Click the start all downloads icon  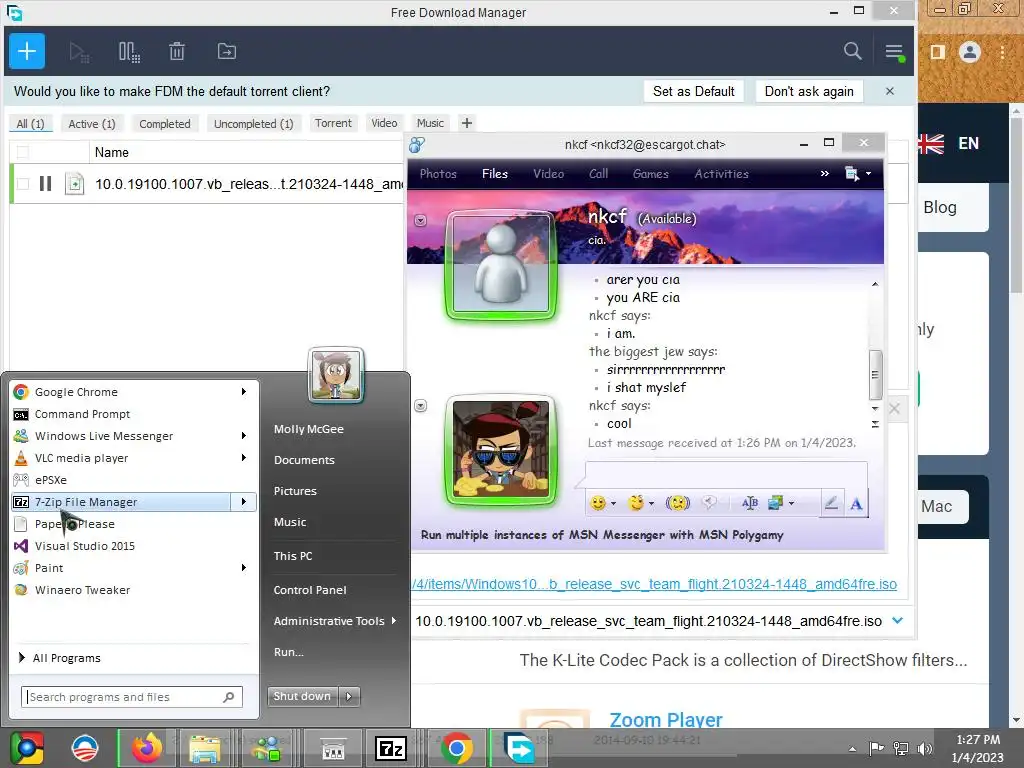[x=79, y=52]
